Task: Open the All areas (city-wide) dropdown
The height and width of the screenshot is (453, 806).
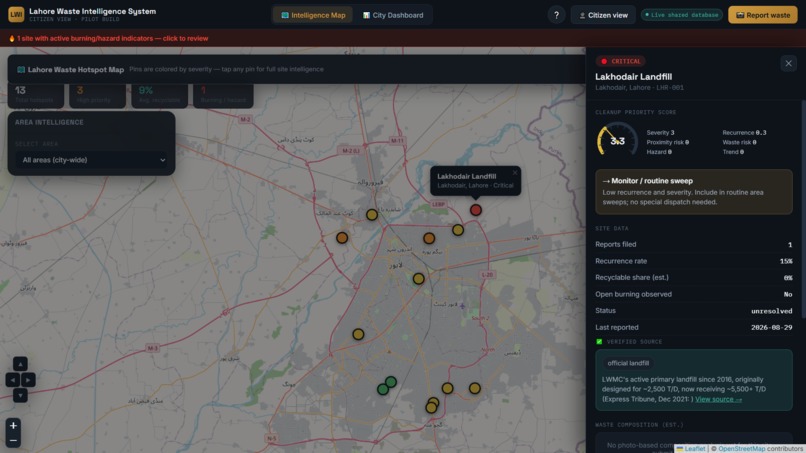Action: coord(91,160)
